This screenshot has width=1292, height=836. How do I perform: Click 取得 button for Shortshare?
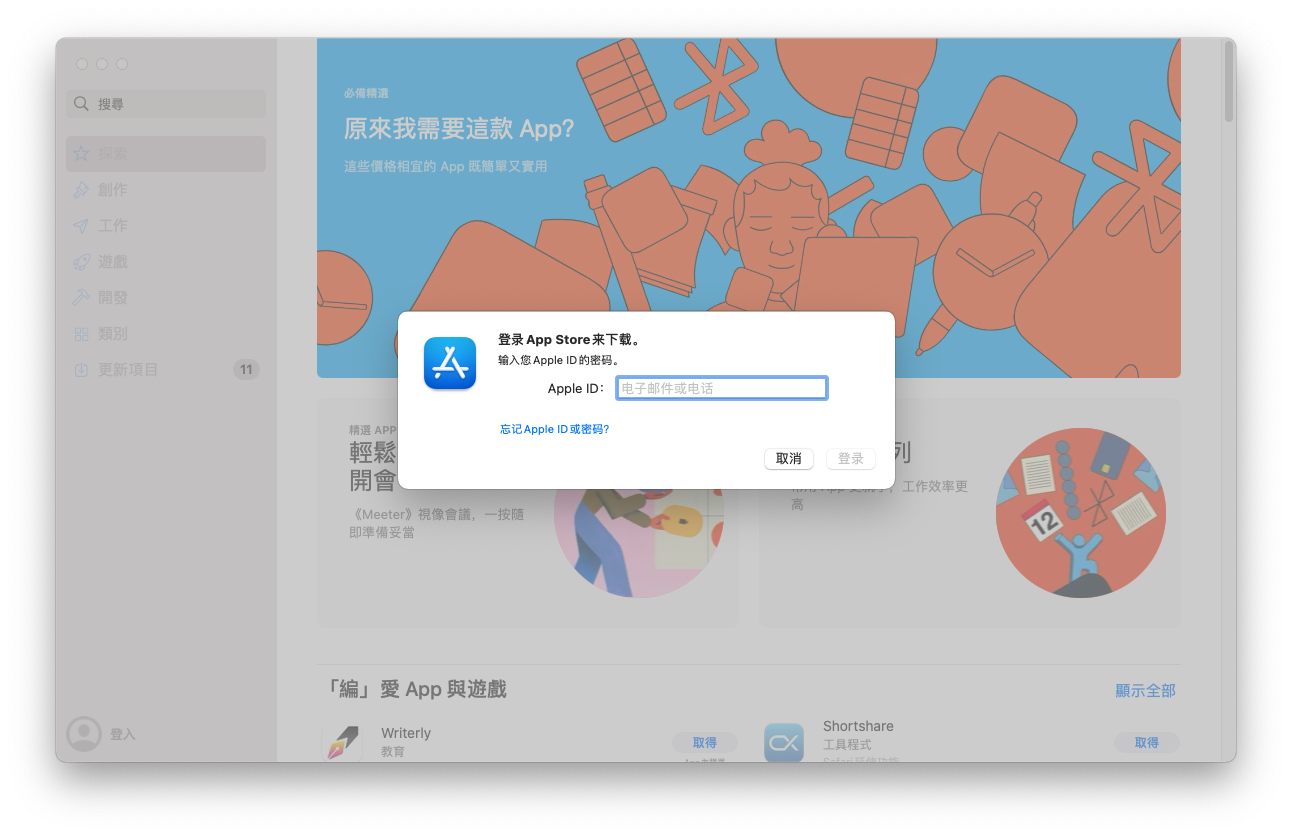click(x=1146, y=742)
